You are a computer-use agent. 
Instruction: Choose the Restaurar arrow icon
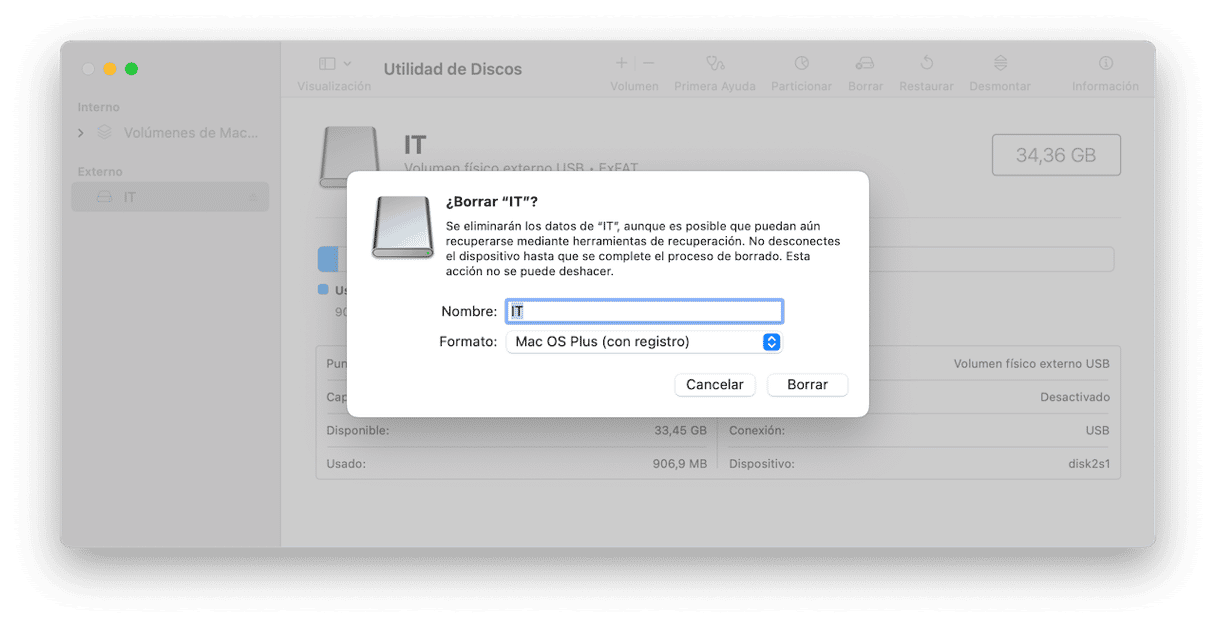tap(926, 63)
